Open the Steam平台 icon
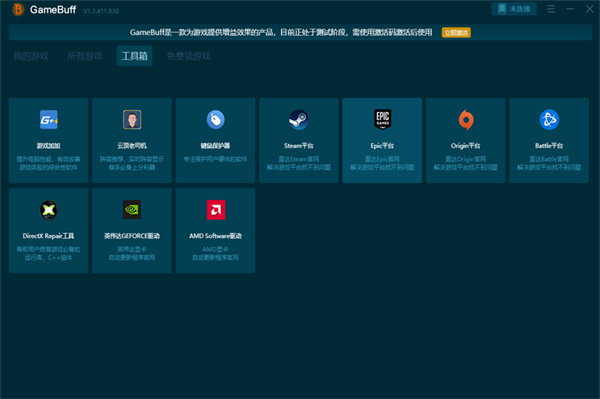 (x=298, y=120)
